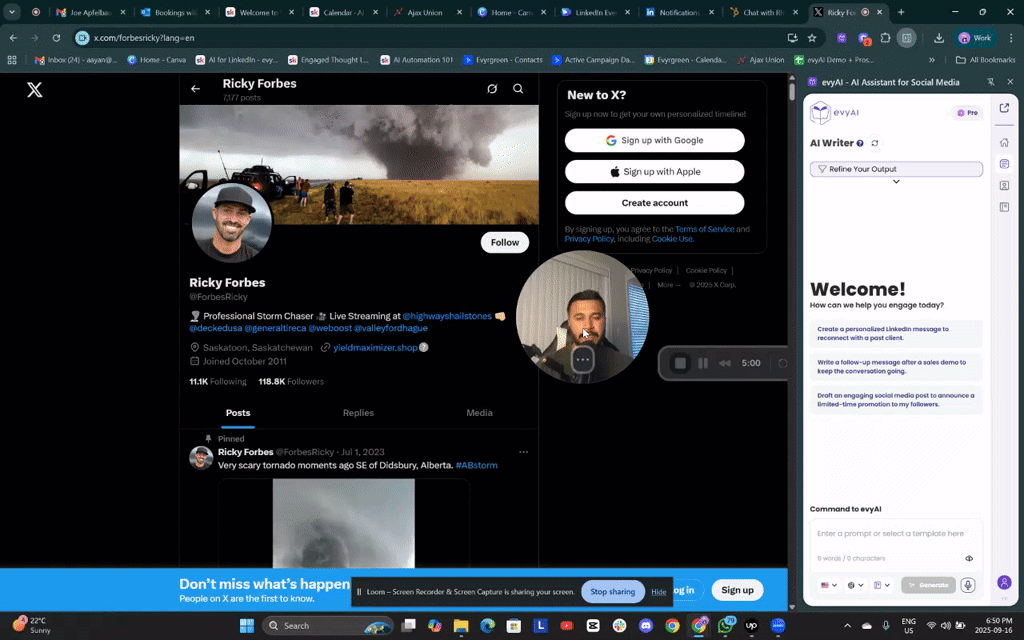Open Ricky Forbes profile picture
This screenshot has width=1024, height=640.
tap(232, 223)
